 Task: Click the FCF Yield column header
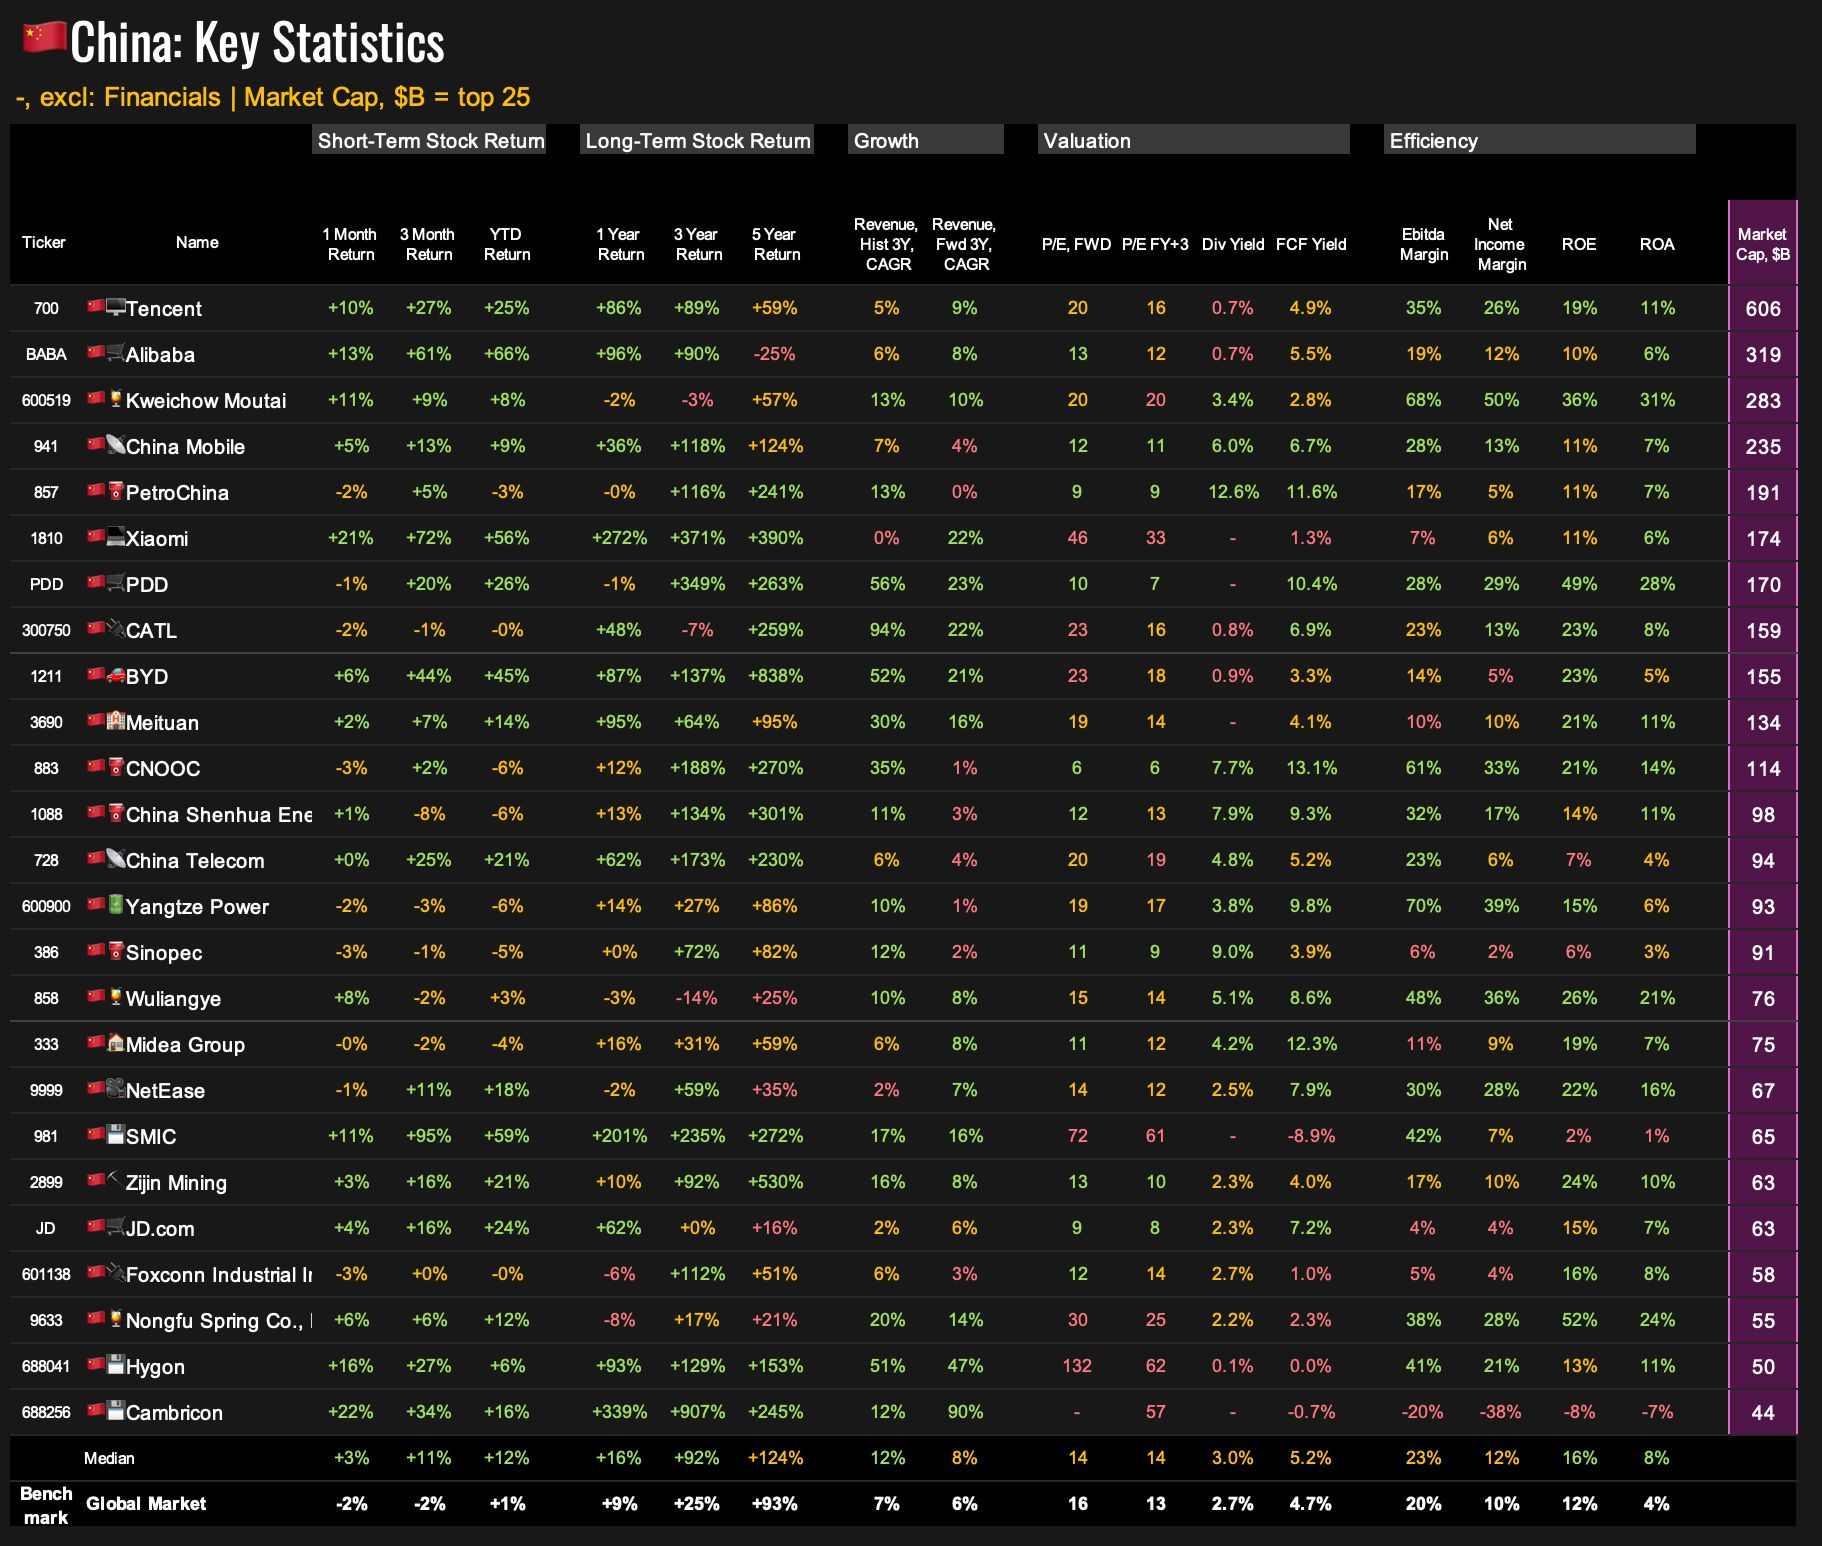coord(1310,244)
